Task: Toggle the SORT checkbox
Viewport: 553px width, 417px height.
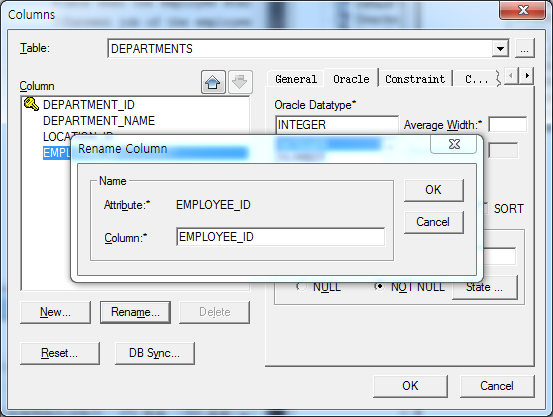Action: (x=486, y=208)
